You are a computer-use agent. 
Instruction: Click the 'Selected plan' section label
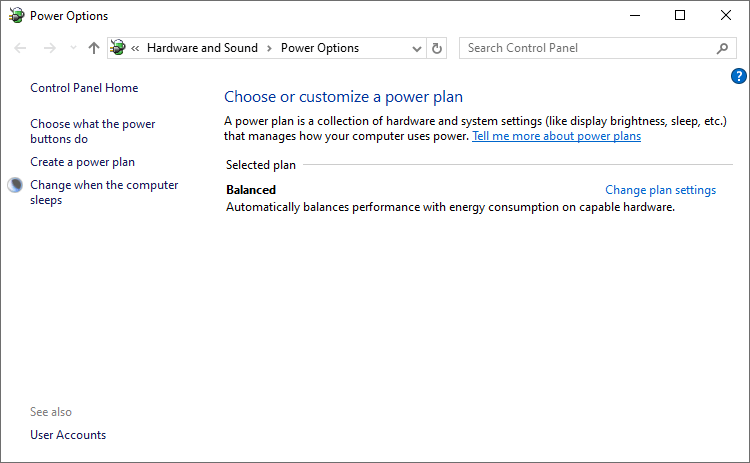coord(261,165)
